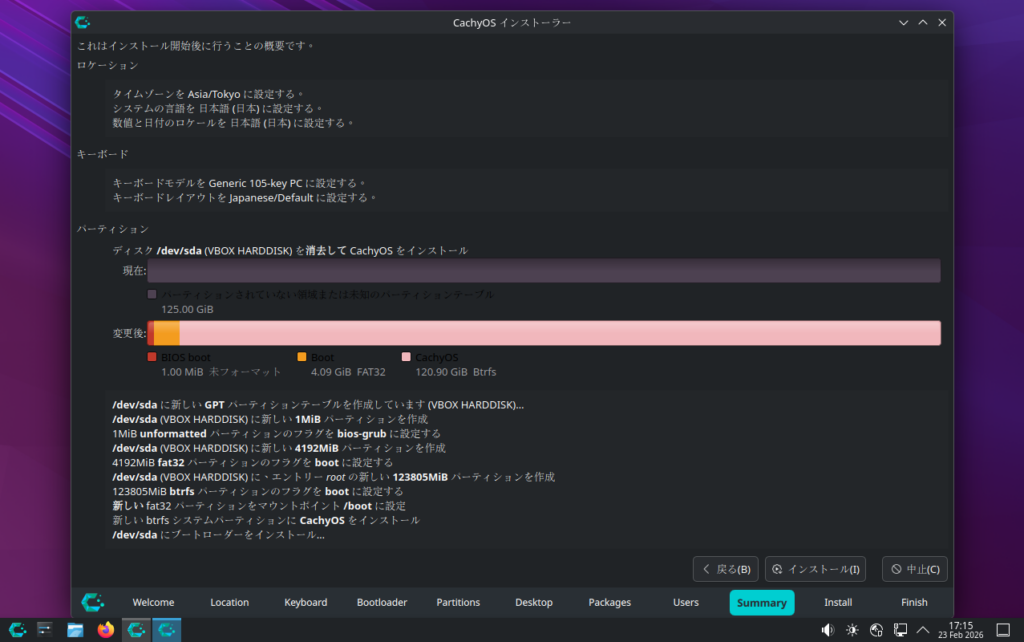Click the taskbar clock showing 17:15
The image size is (1024, 642).
pyautogui.click(x=962, y=630)
